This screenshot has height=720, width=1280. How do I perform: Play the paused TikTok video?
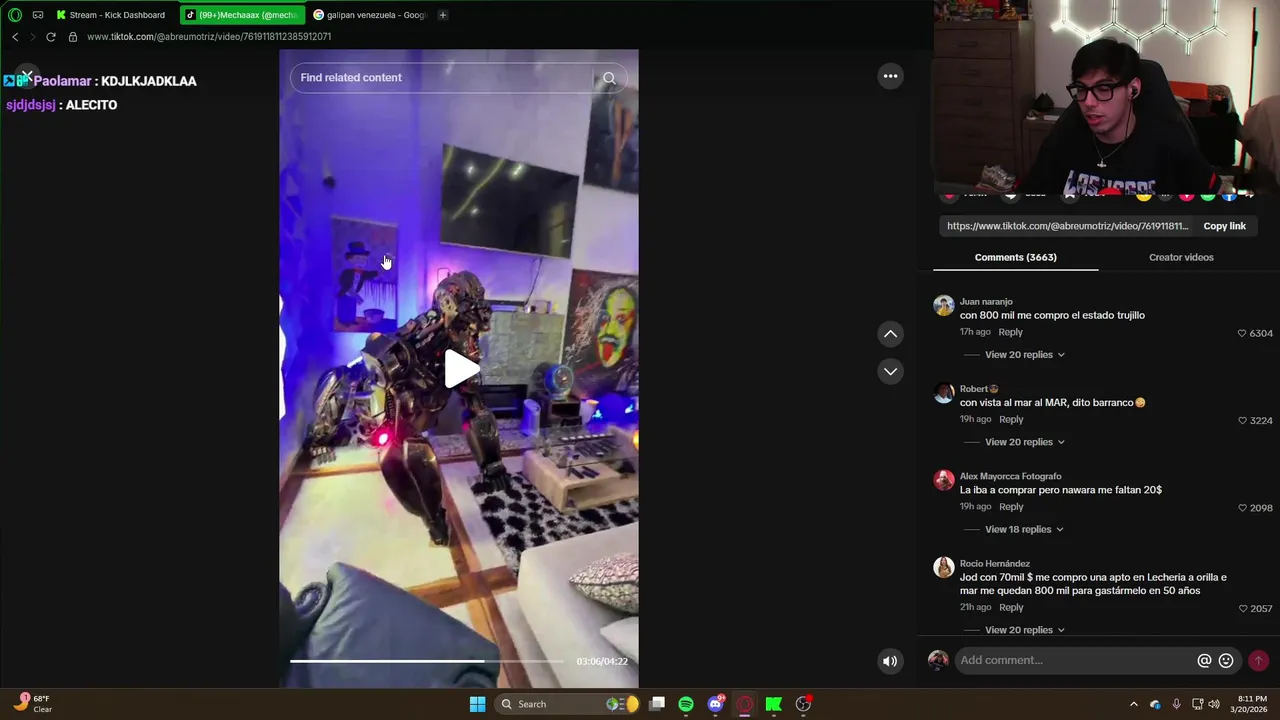(x=460, y=370)
